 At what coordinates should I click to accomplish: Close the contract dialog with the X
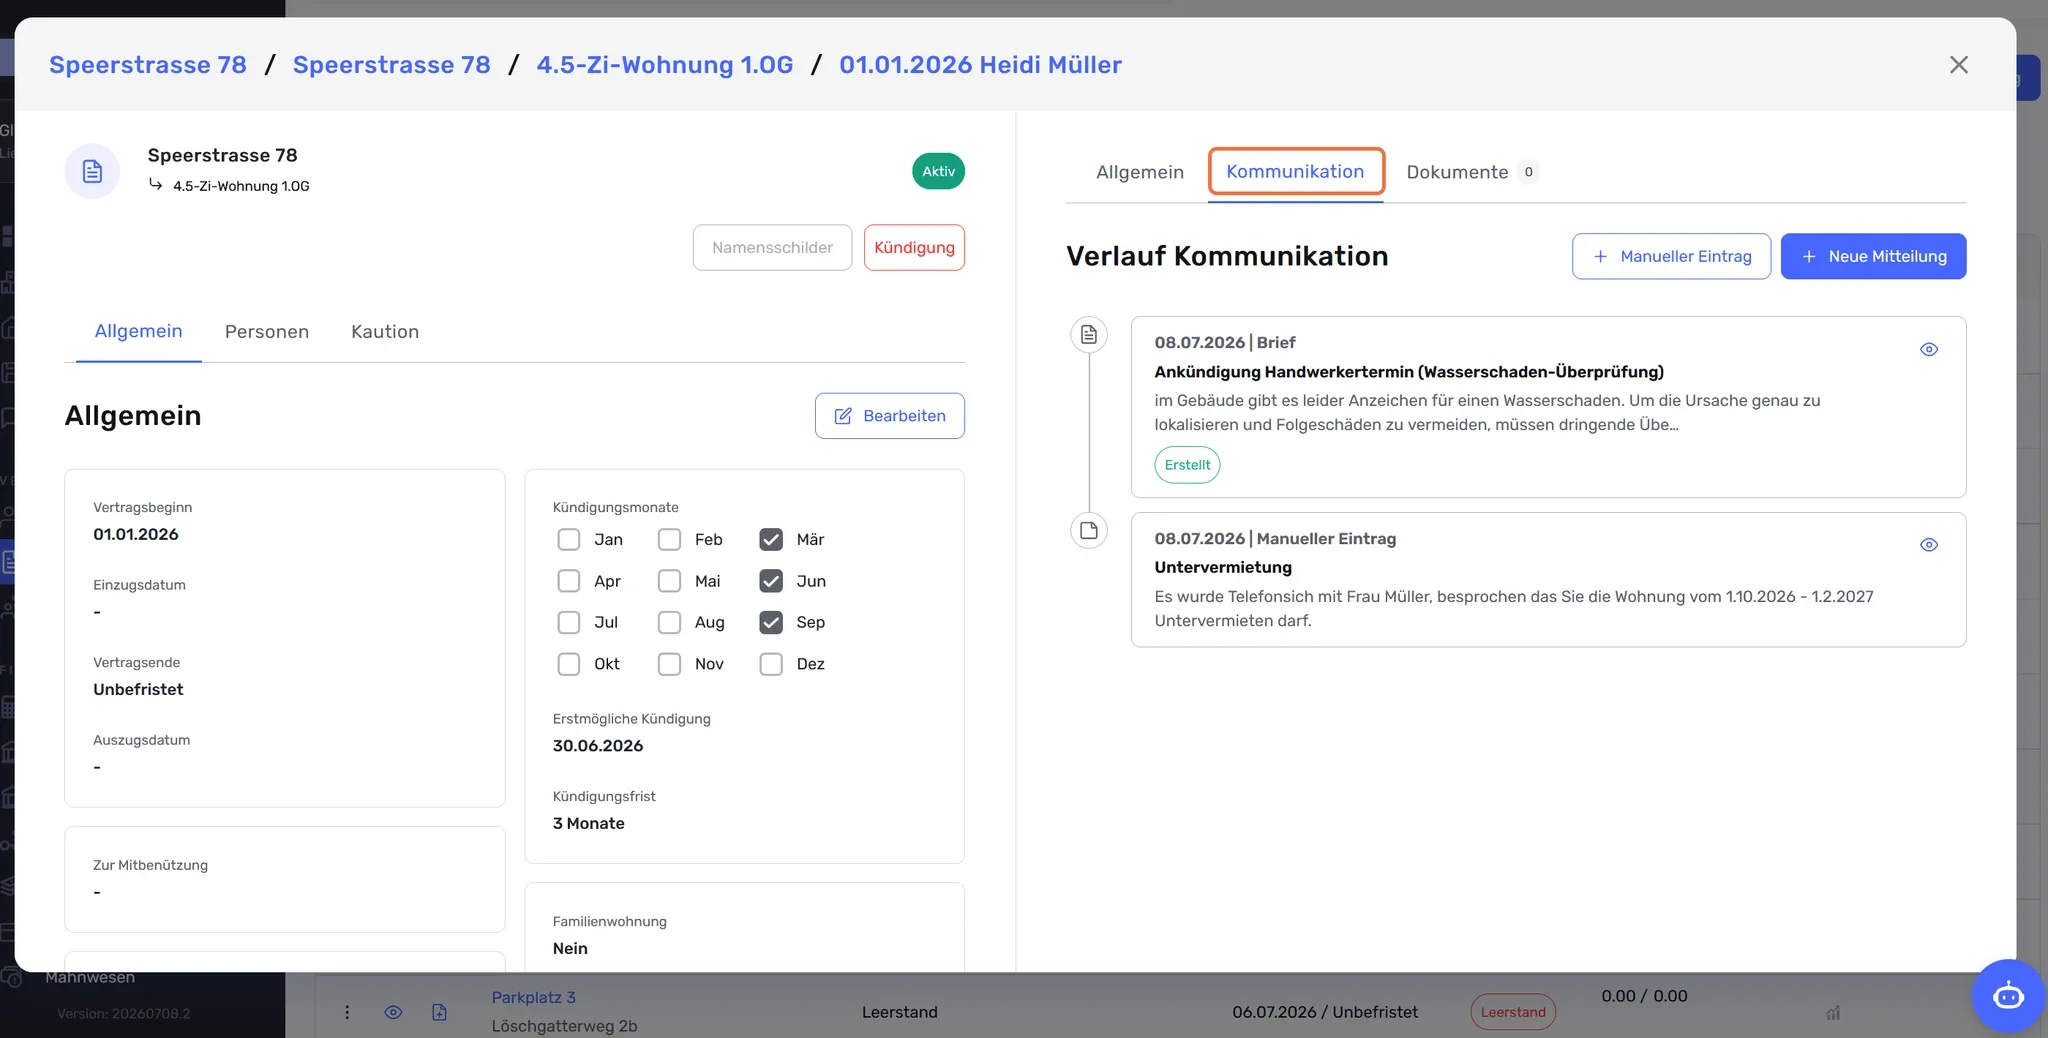coord(1958,65)
